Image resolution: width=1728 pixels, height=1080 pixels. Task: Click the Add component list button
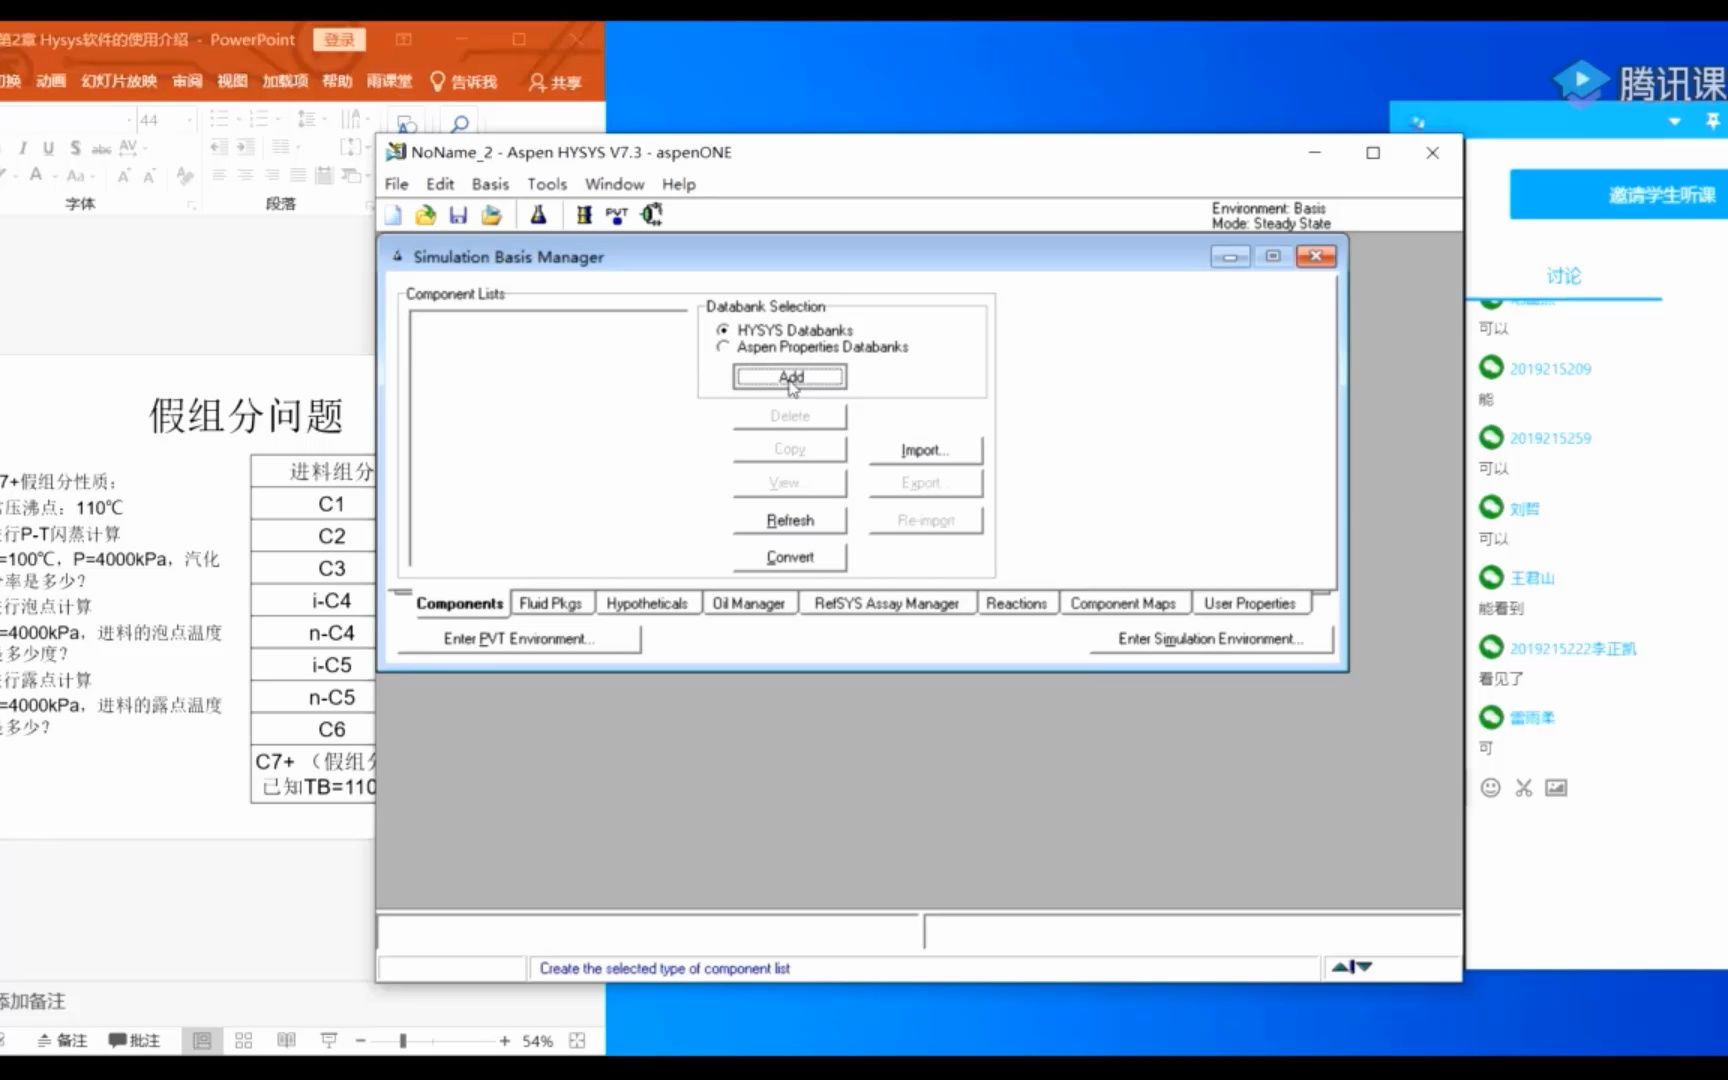pos(790,377)
